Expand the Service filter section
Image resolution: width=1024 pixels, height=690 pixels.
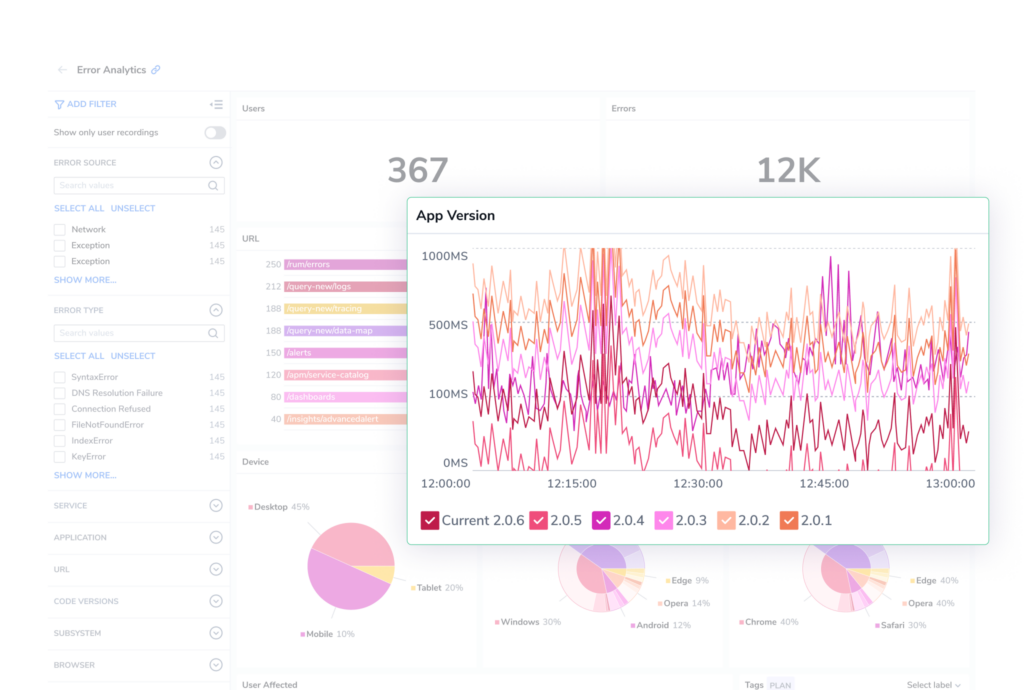[216, 506]
